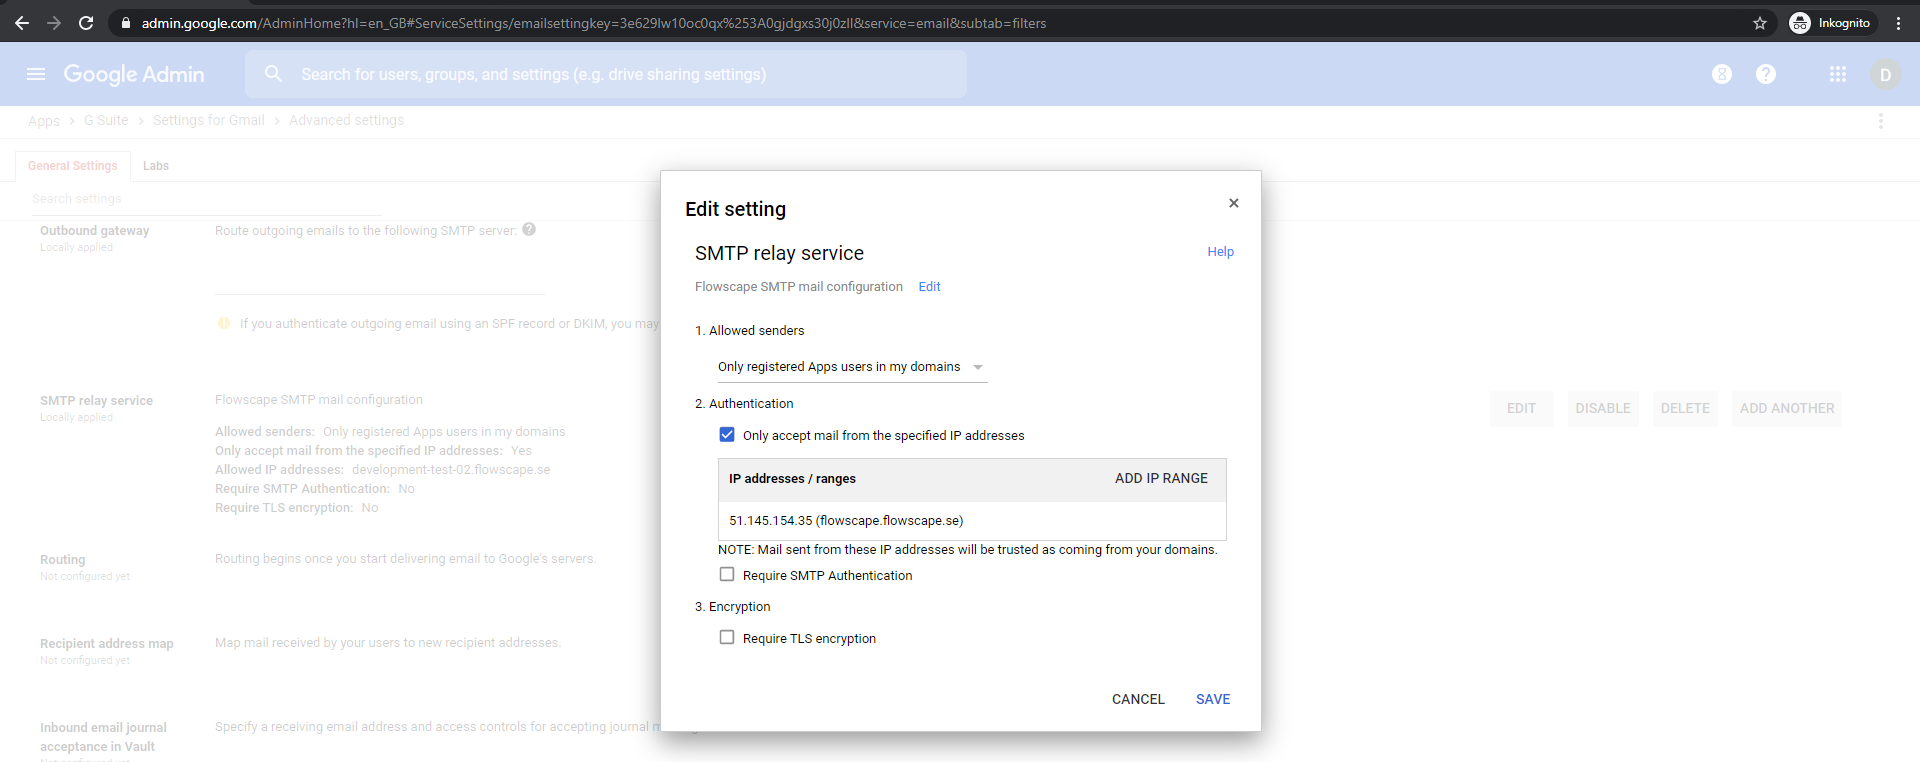The height and width of the screenshot is (762, 1920).
Task: Switch to Labs tab
Action: click(156, 166)
